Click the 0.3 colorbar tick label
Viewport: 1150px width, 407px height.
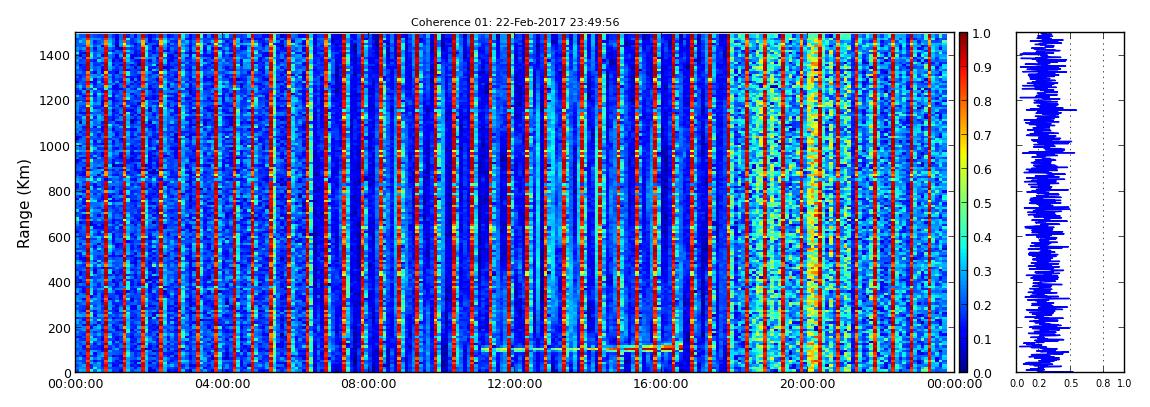(x=984, y=271)
